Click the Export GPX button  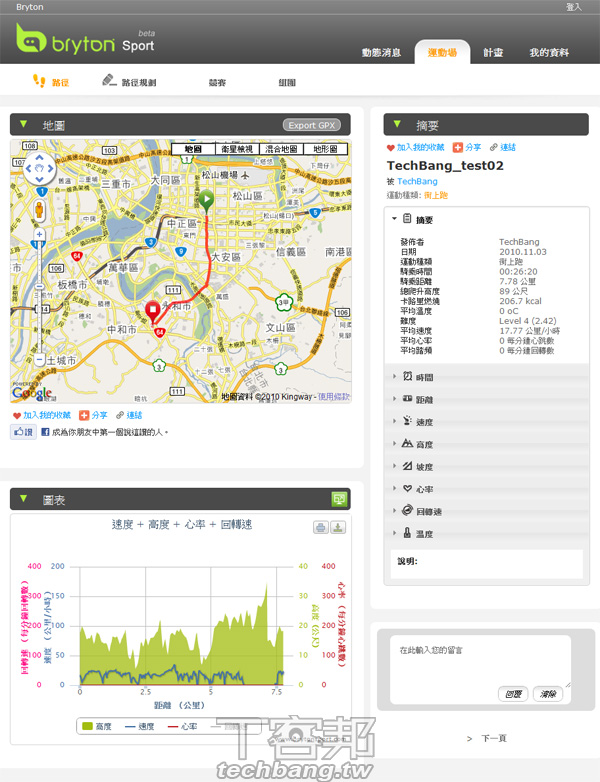click(x=312, y=126)
